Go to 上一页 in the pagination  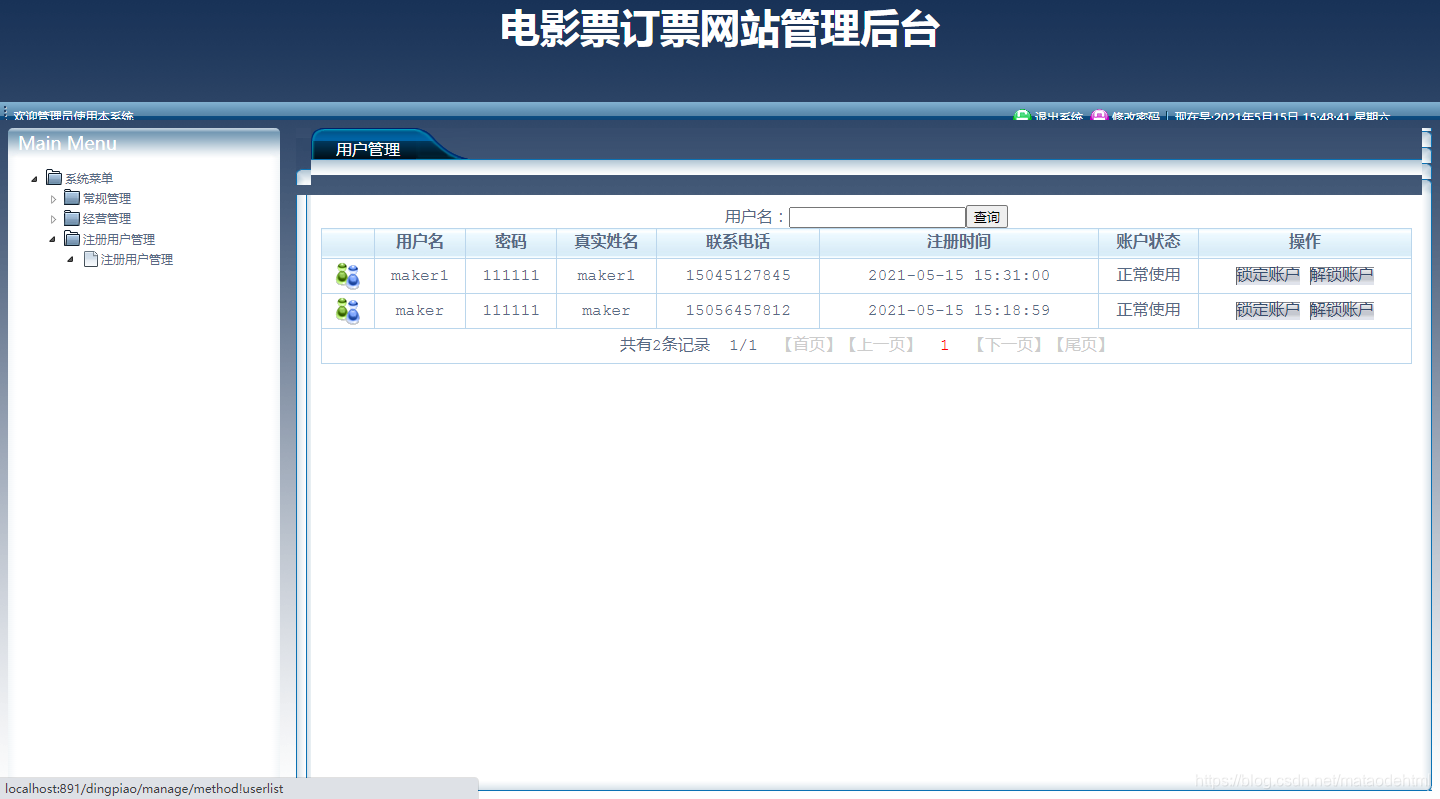[x=880, y=345]
